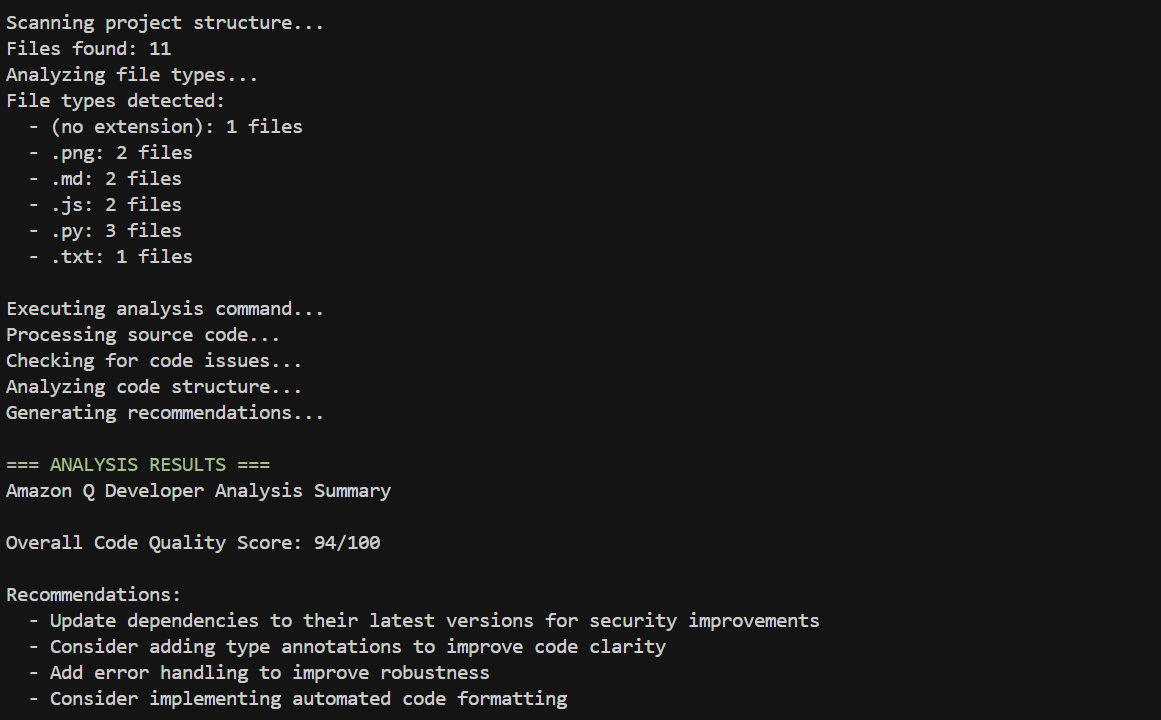Select the '.txt: 1 files' entry
The image size is (1161, 720).
tap(121, 256)
